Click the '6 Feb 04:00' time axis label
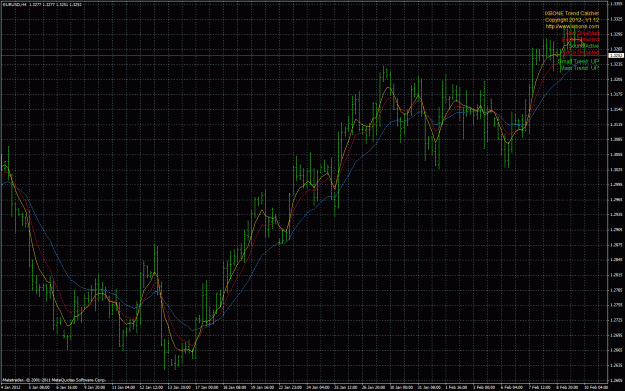 [x=512, y=387]
